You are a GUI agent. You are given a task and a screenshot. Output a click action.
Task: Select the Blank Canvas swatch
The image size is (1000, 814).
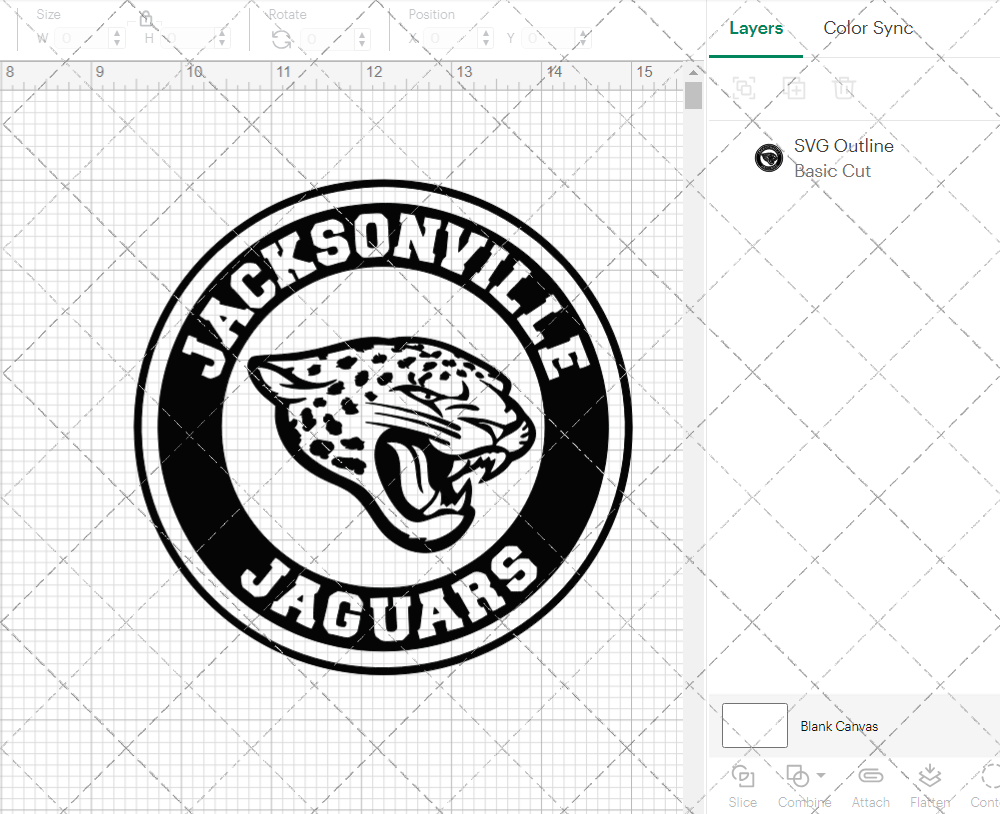tap(754, 725)
